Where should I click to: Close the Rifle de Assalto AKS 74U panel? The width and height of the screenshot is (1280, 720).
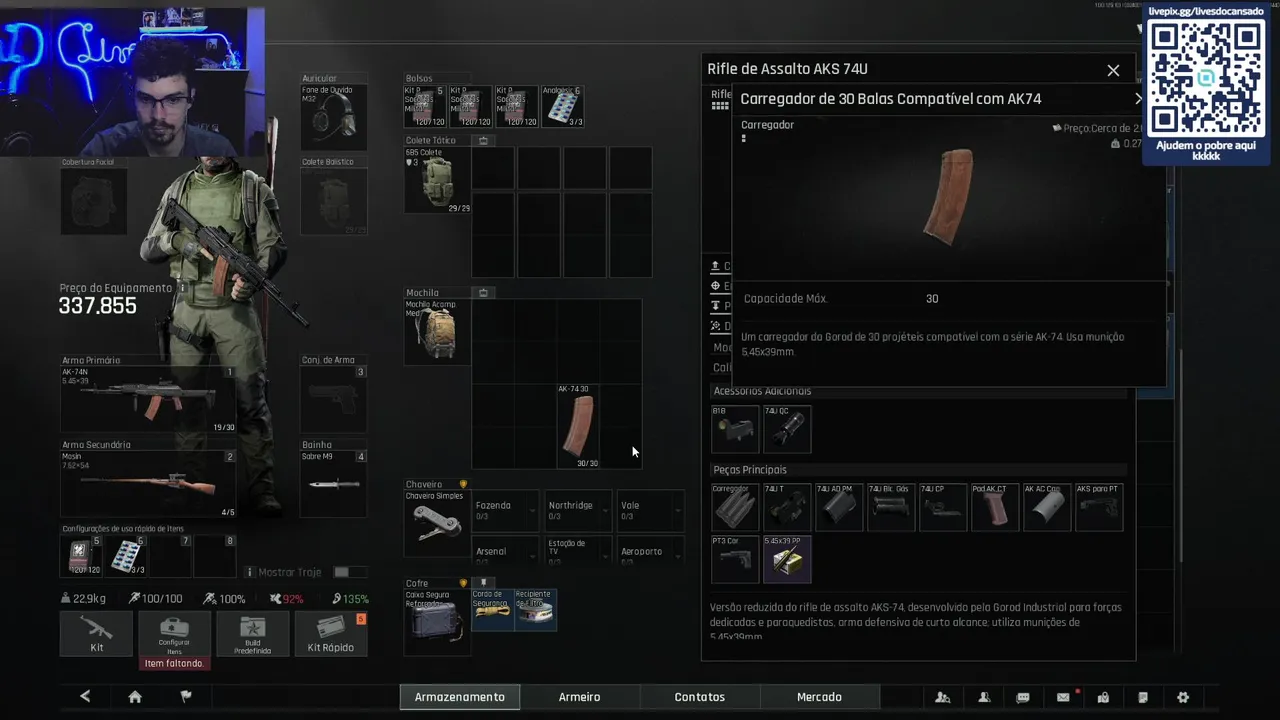[x=1113, y=70]
